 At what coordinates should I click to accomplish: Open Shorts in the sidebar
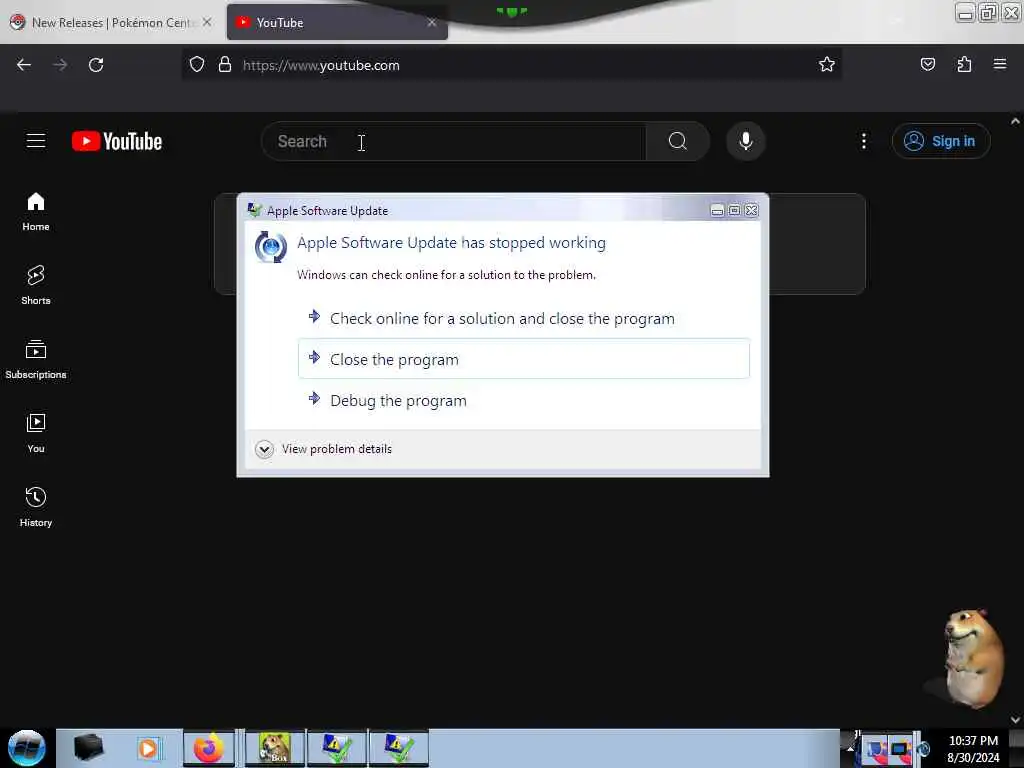point(36,285)
